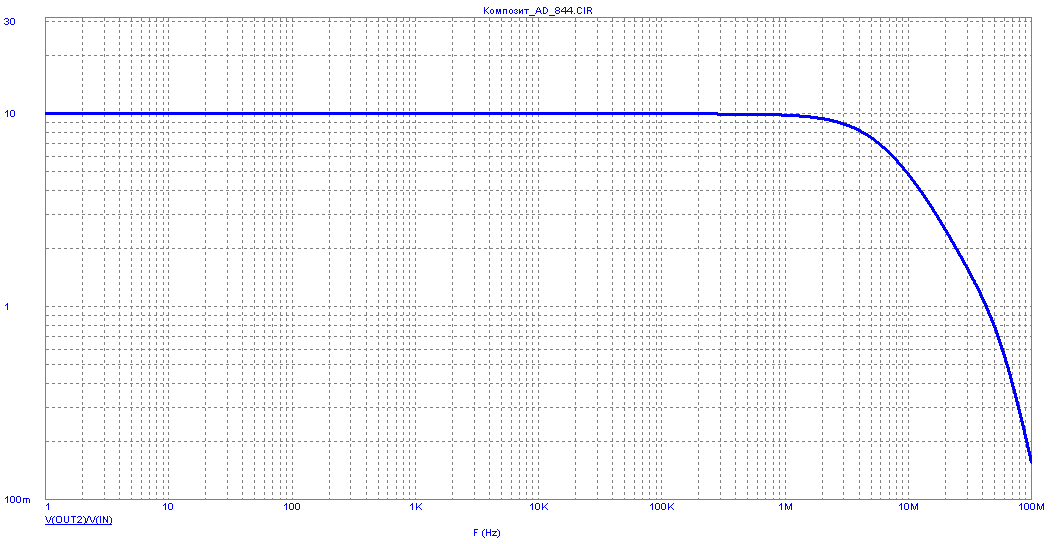Click the 1K frequency axis label
The width and height of the screenshot is (1058, 544).
coord(416,507)
